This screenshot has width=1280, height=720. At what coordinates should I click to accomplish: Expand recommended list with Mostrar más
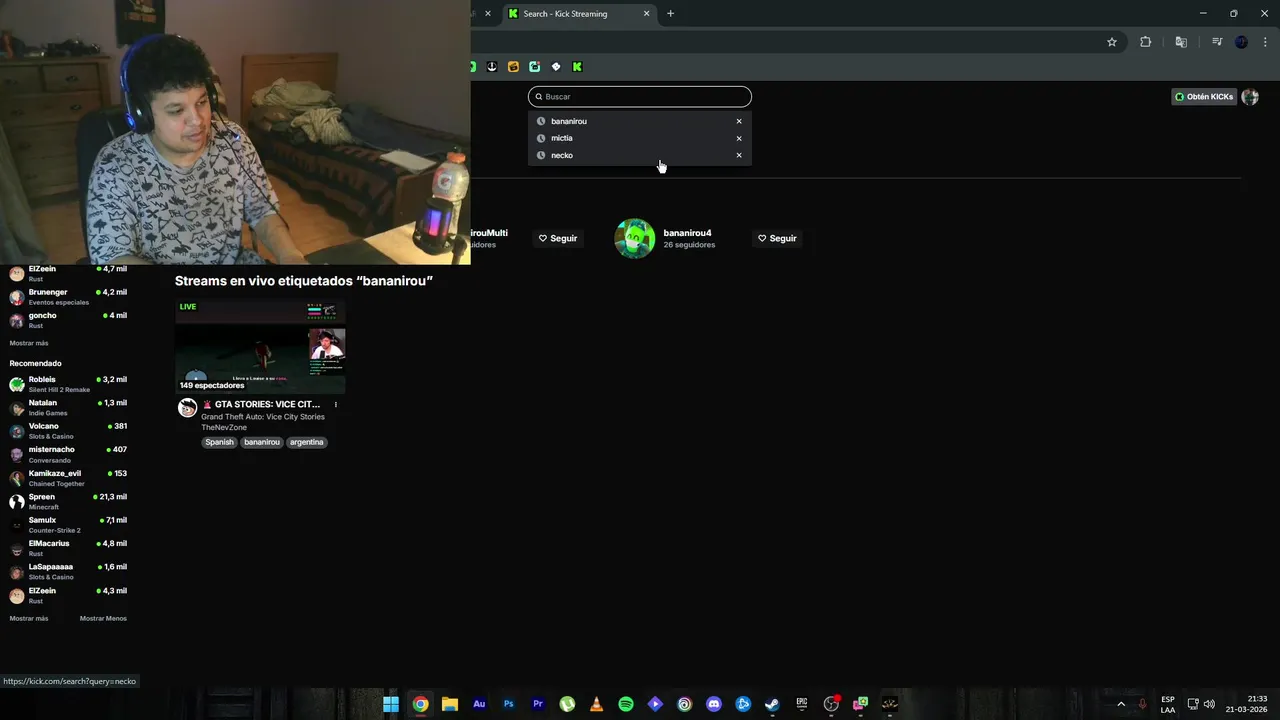coord(29,619)
